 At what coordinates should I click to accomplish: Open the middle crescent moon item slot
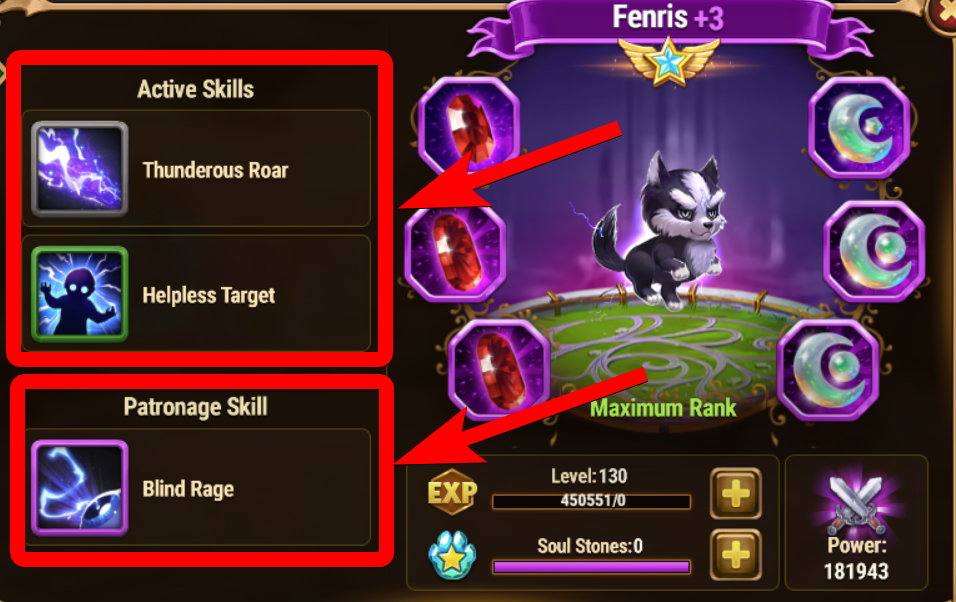click(x=874, y=251)
